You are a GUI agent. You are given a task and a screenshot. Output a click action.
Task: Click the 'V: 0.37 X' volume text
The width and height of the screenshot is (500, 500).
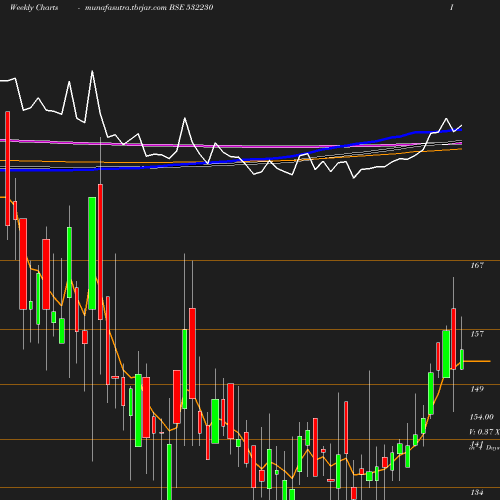point(485,432)
